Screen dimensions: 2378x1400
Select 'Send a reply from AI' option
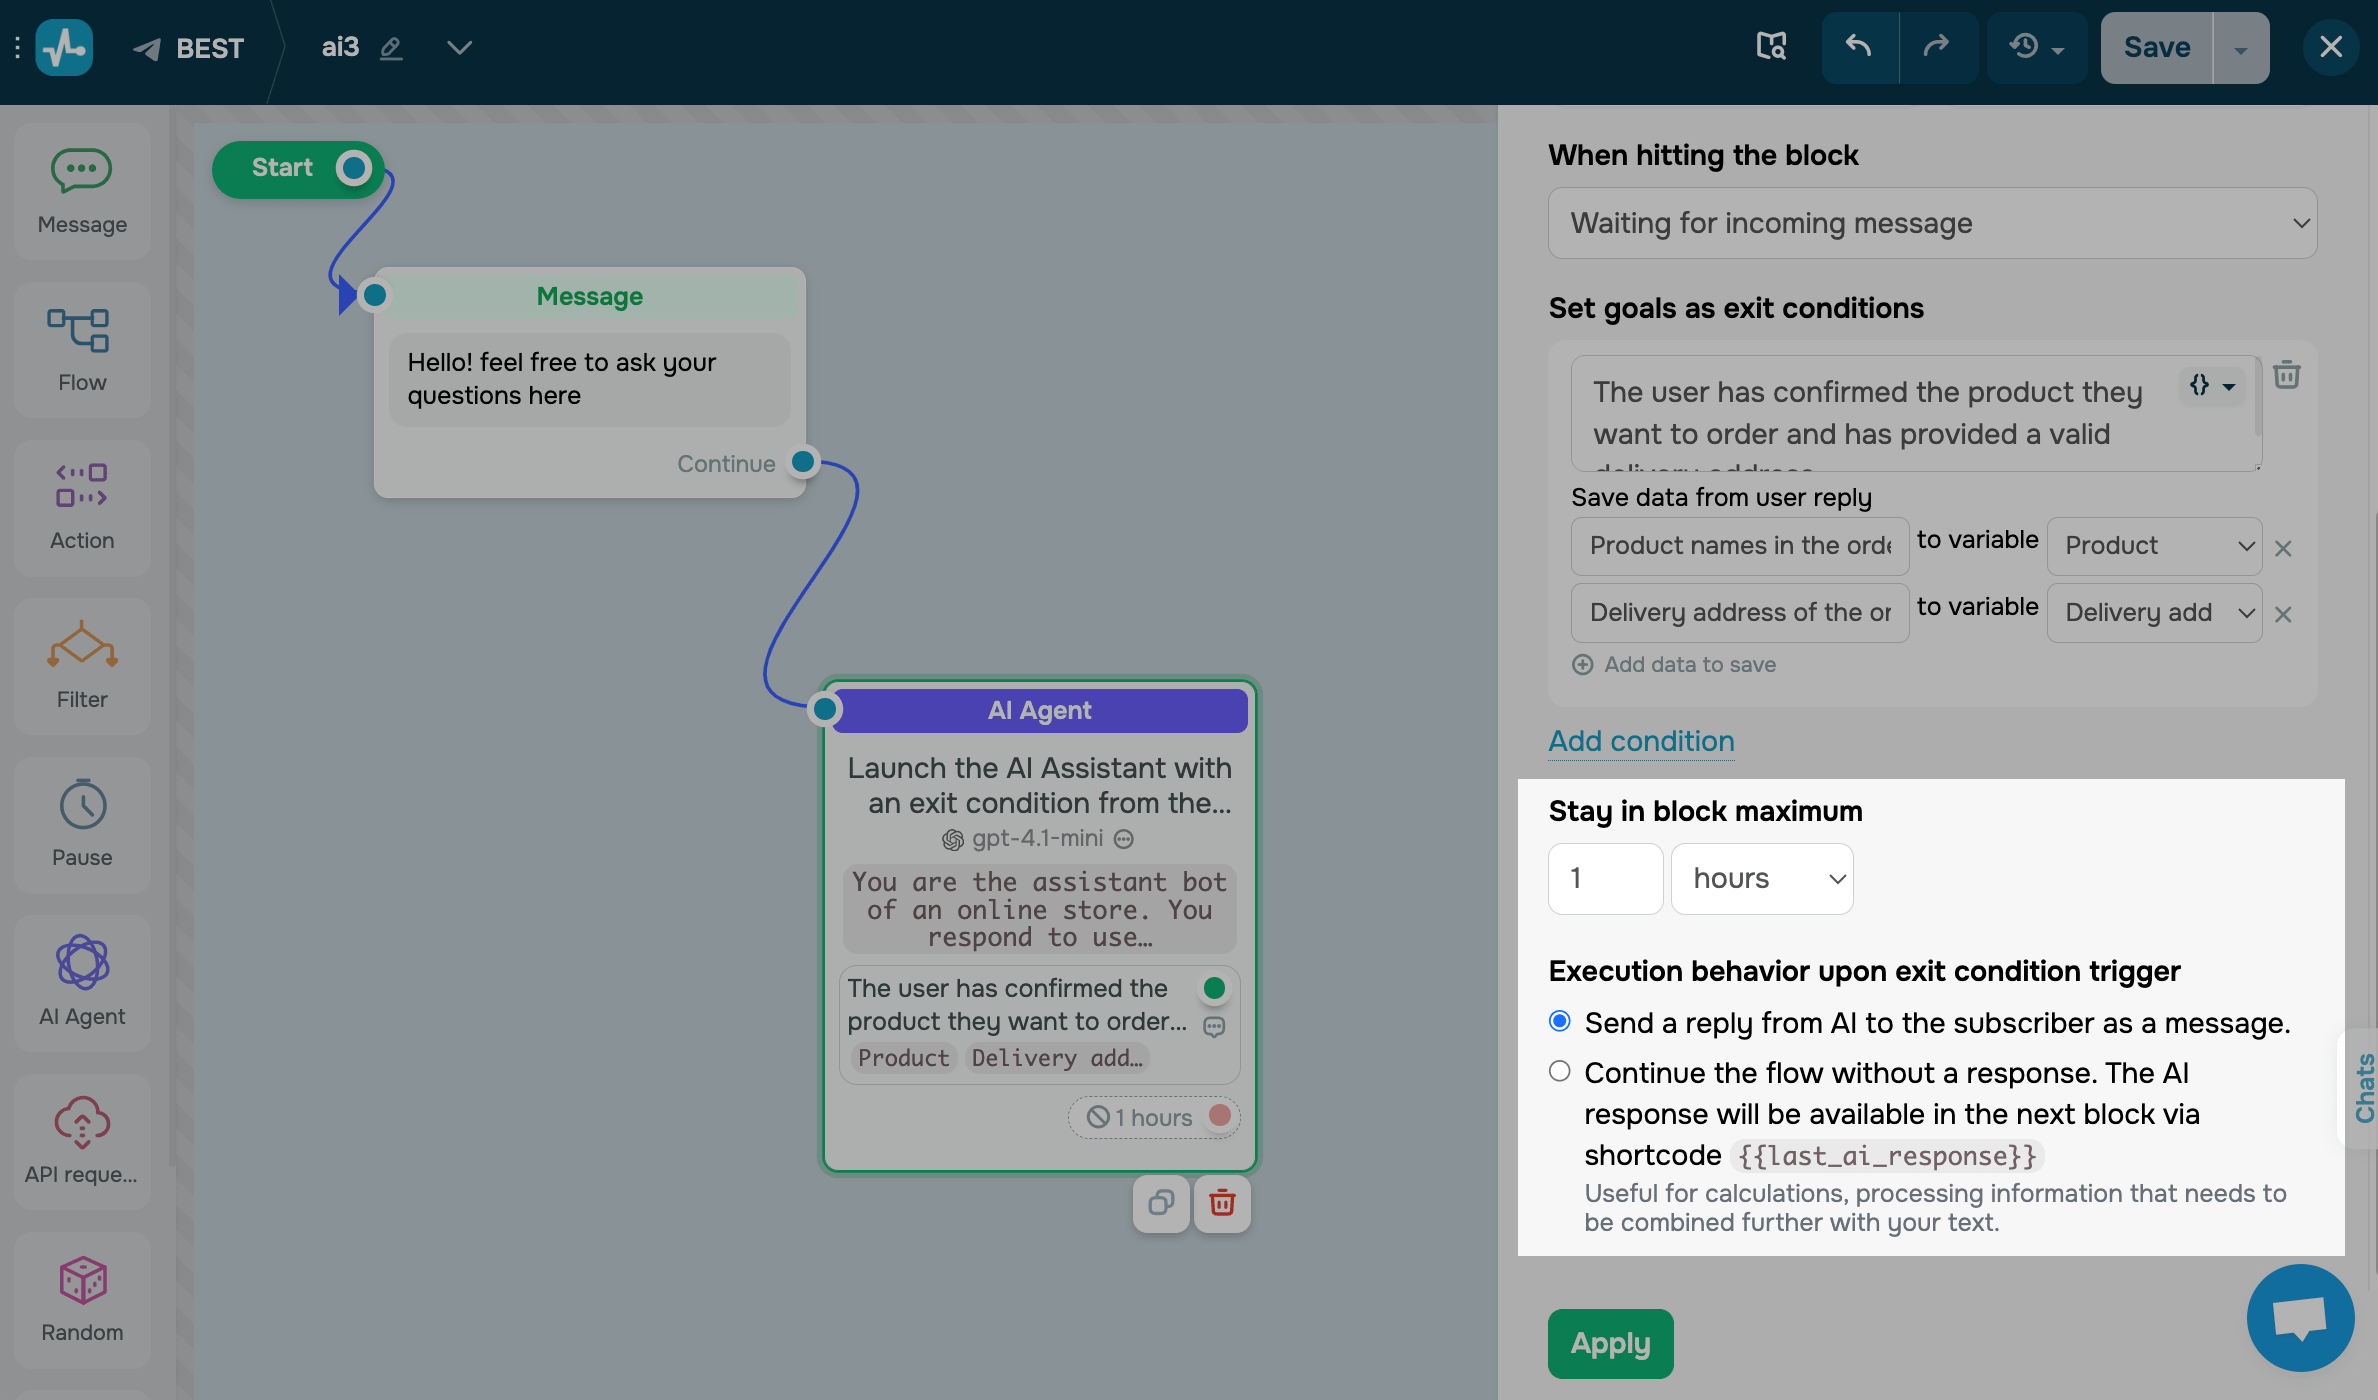coord(1559,1021)
